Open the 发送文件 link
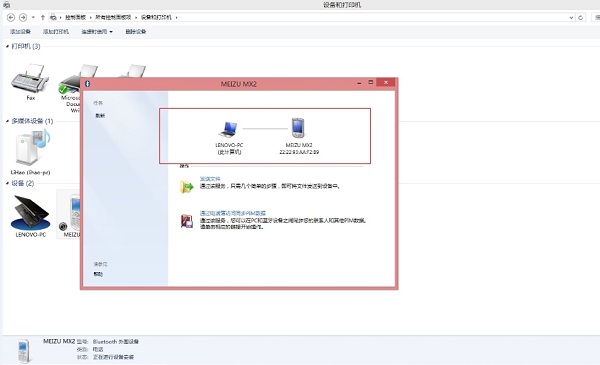 (210, 179)
